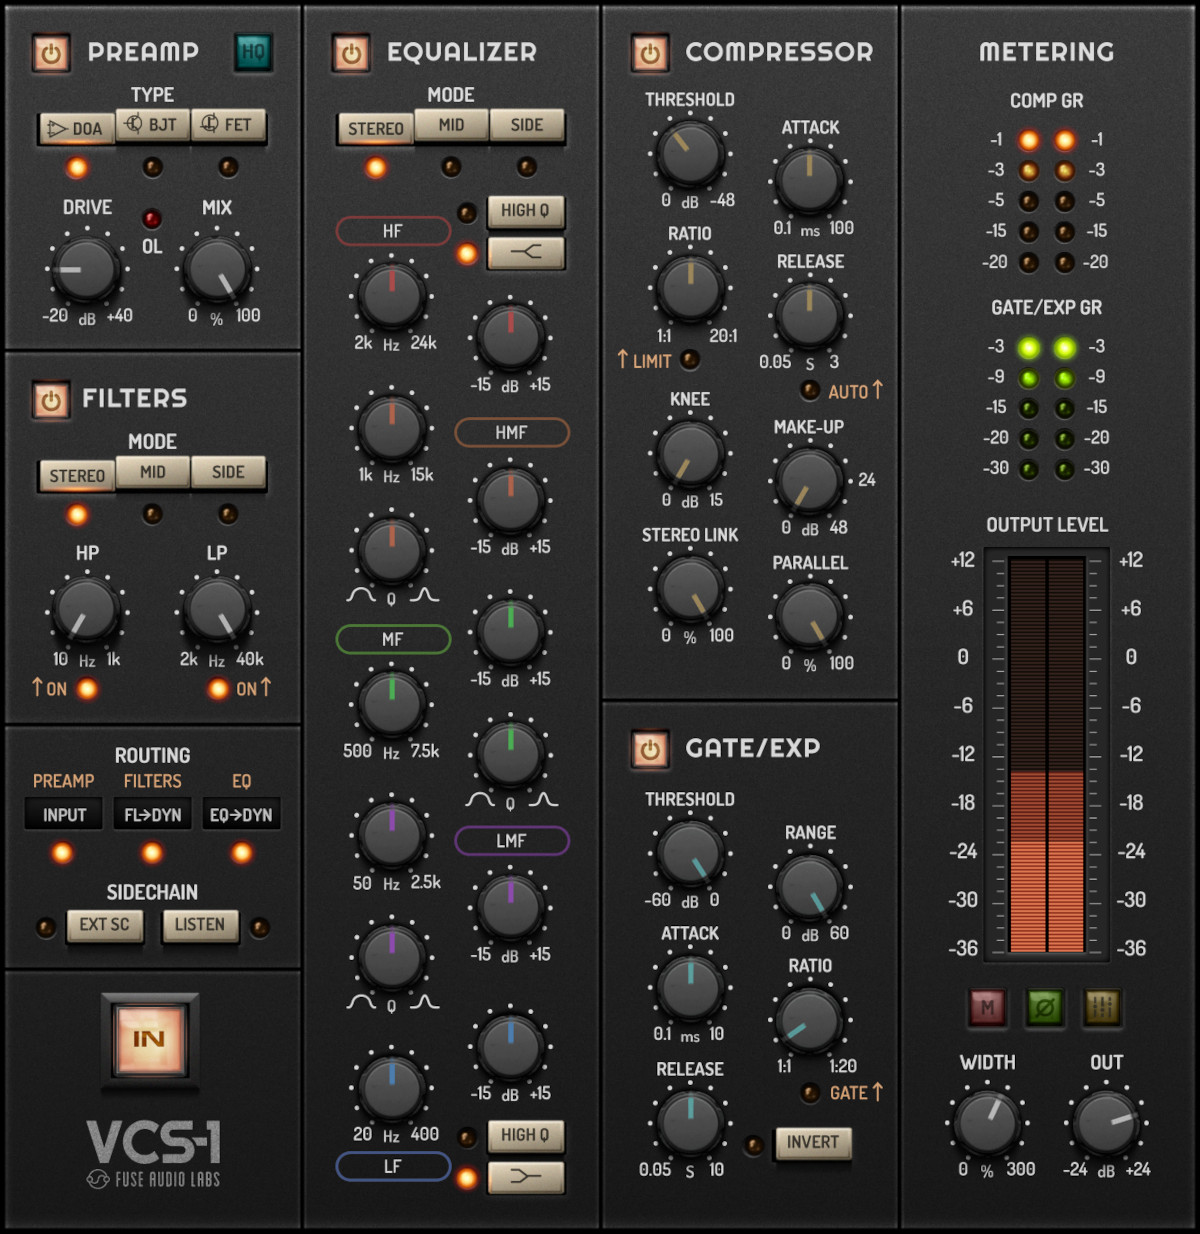Click the Preamp Drive knob
This screenshot has width=1200, height=1234.
tap(86, 268)
